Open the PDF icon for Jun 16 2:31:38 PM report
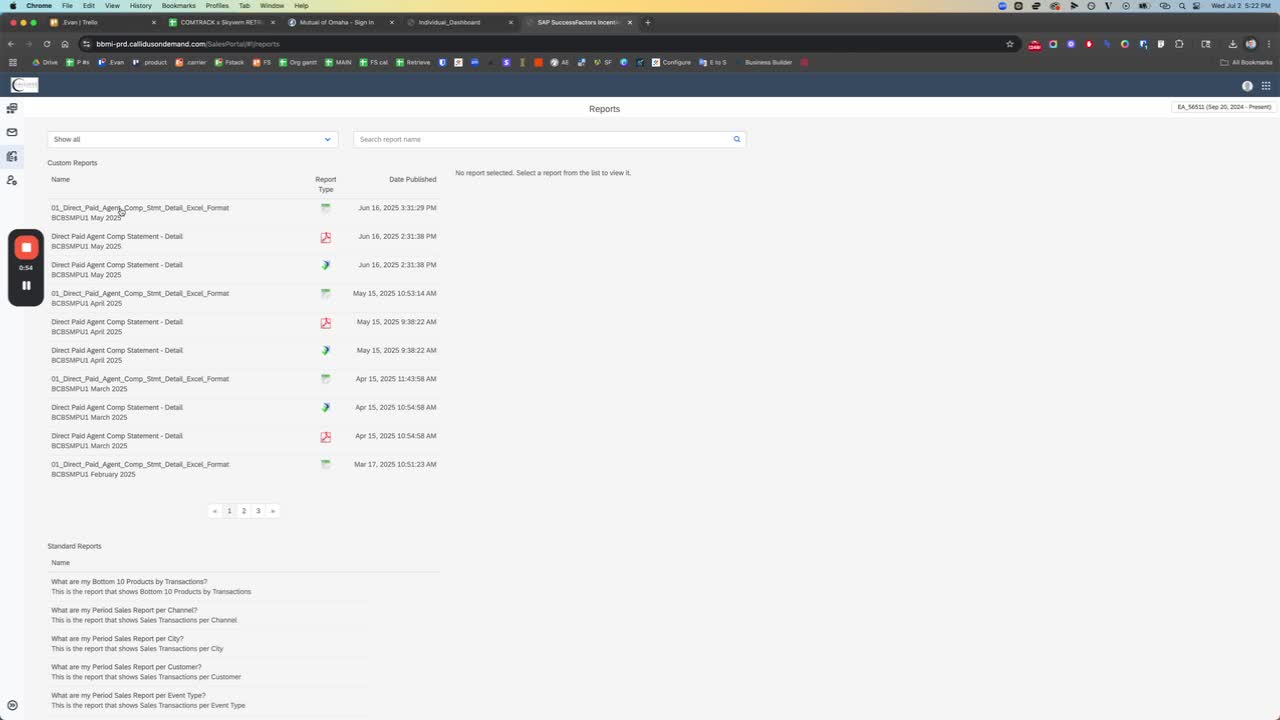This screenshot has height=720, width=1280. pos(325,237)
